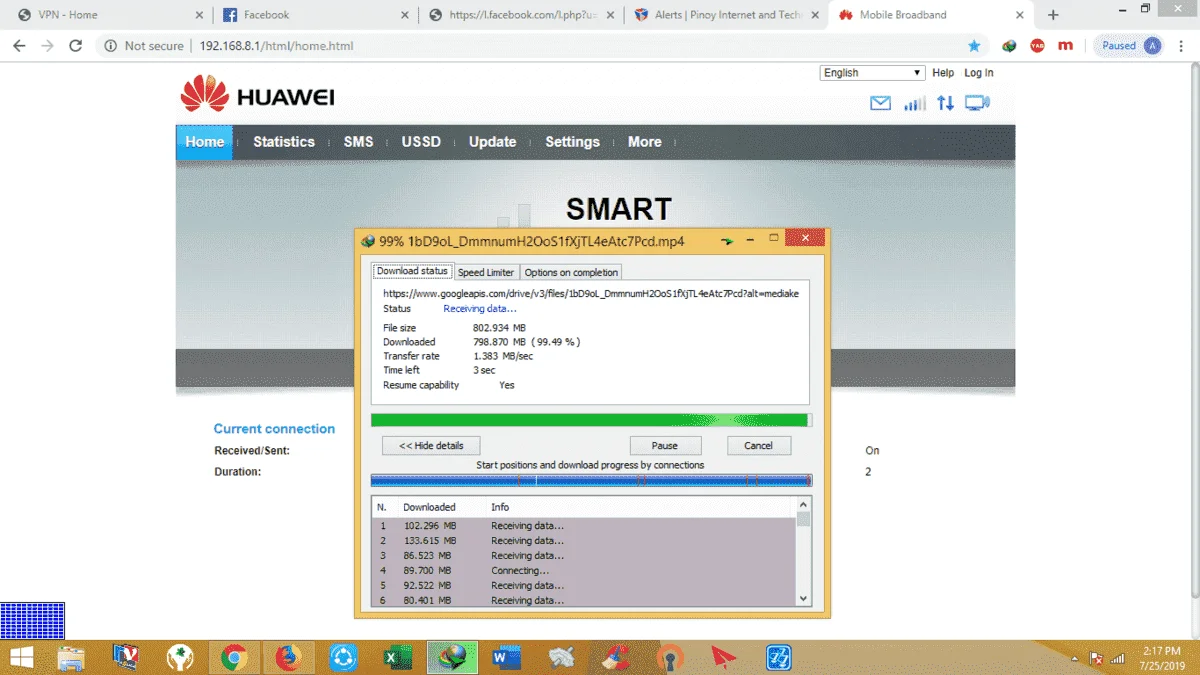Screen dimensions: 1200x675
Task: Click the up/down data traffic arrows icon
Action: pos(945,103)
